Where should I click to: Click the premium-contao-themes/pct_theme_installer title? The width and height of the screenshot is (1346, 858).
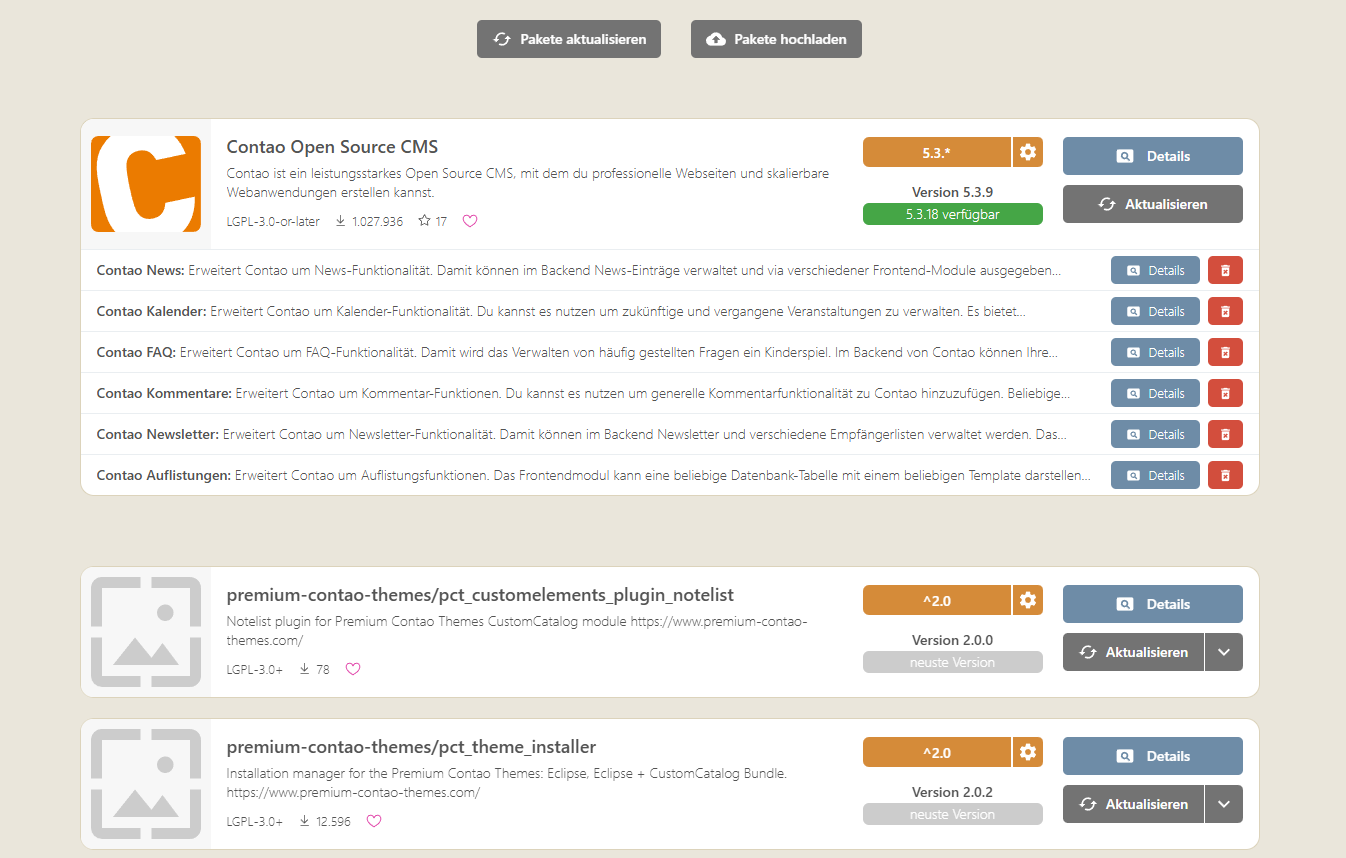(411, 747)
